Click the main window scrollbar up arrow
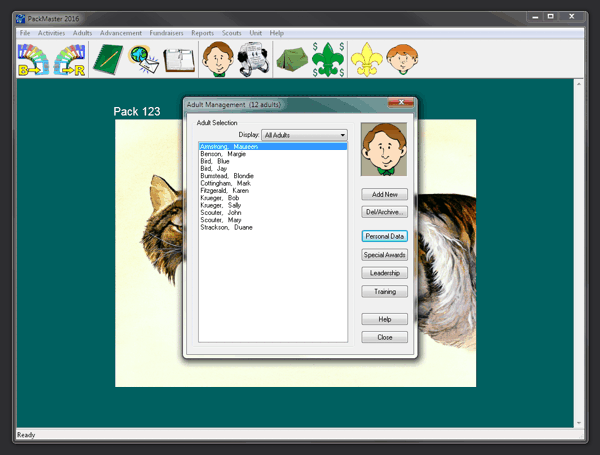The image size is (600, 455). [579, 84]
